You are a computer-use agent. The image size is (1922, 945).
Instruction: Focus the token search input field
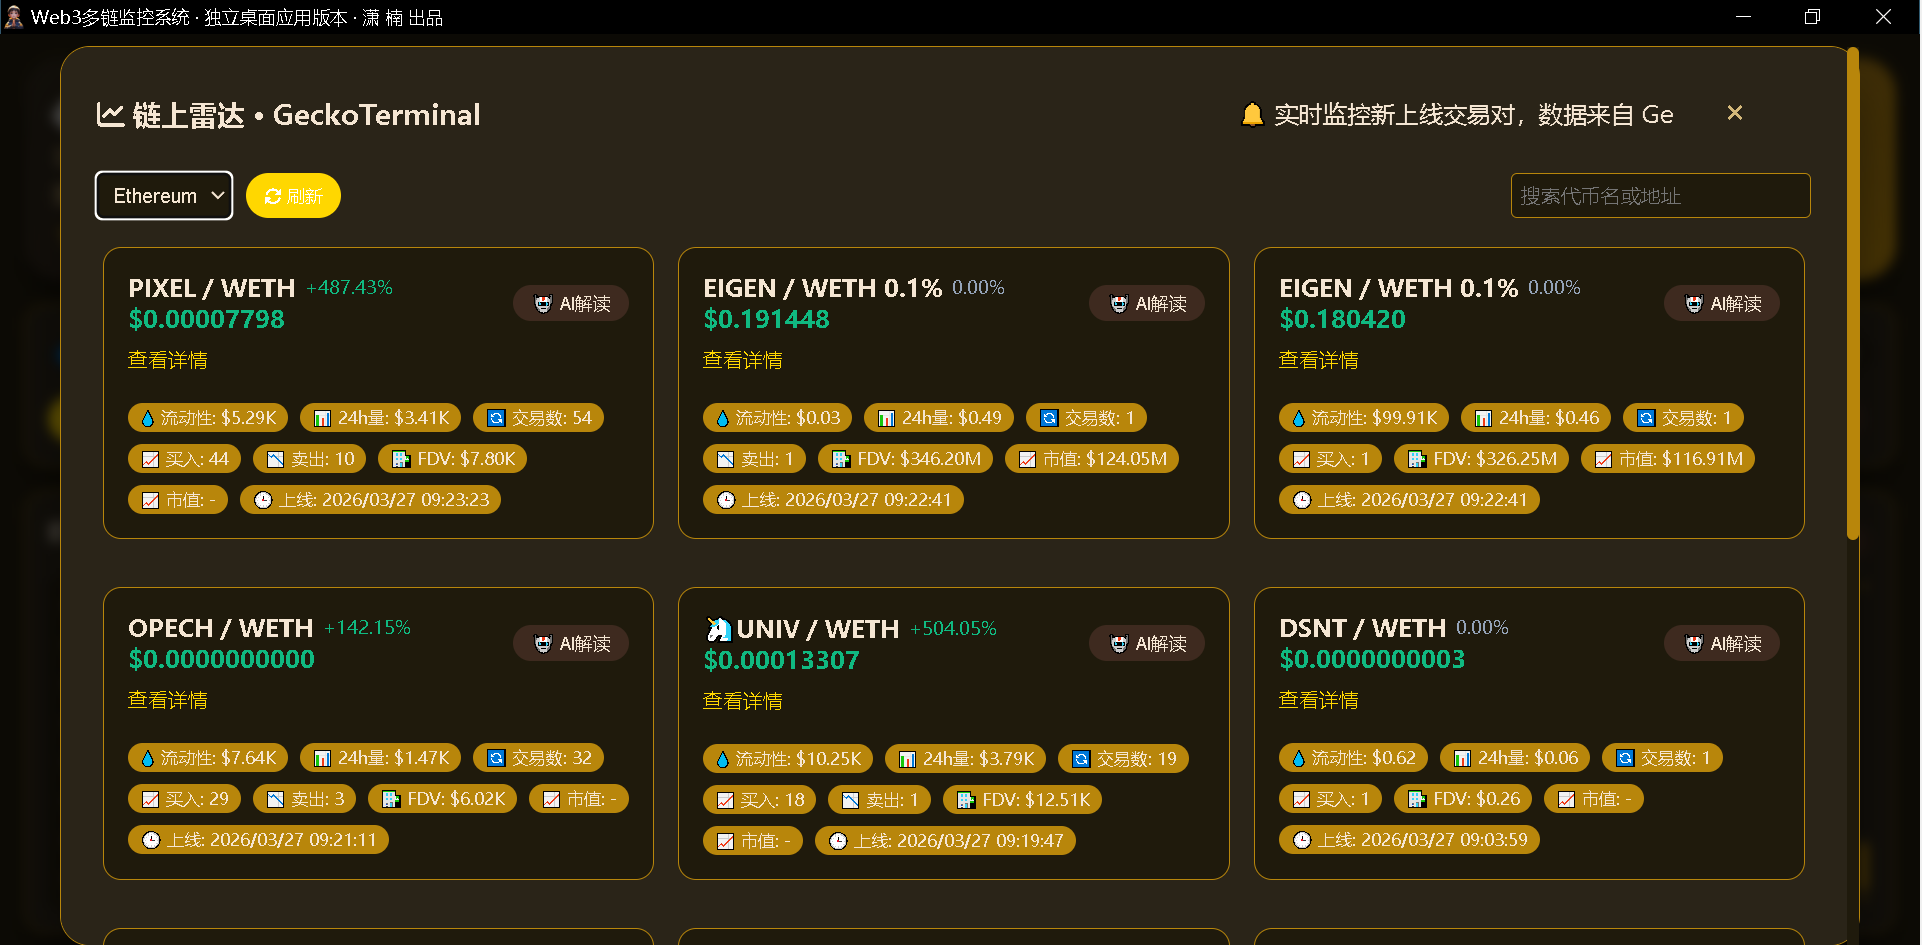coord(1659,196)
